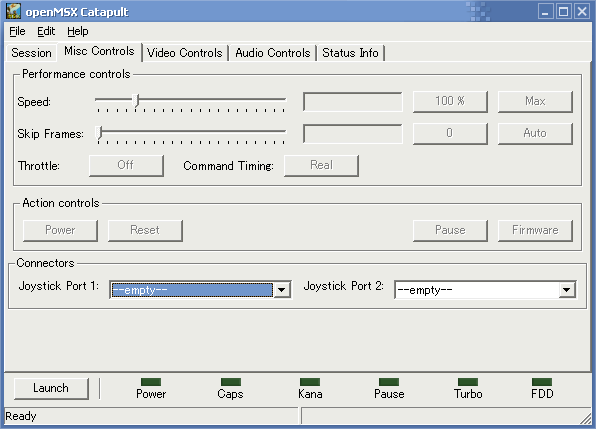Click the Skip Frames 0 button

tap(450, 133)
